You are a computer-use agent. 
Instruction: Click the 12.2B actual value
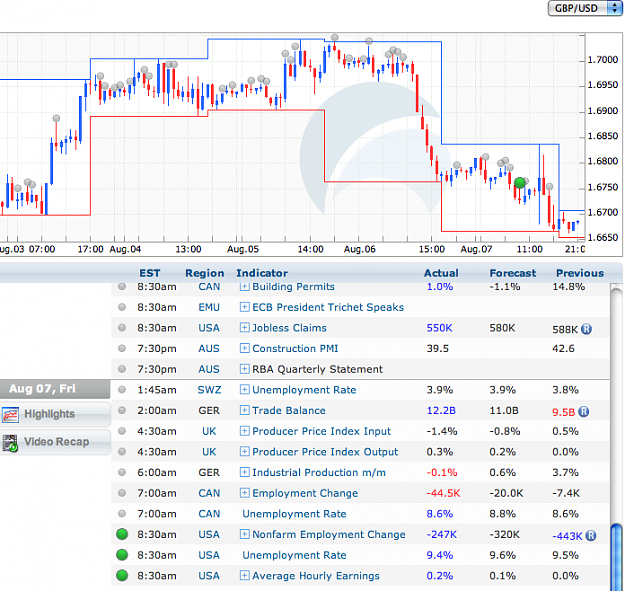[x=441, y=410]
